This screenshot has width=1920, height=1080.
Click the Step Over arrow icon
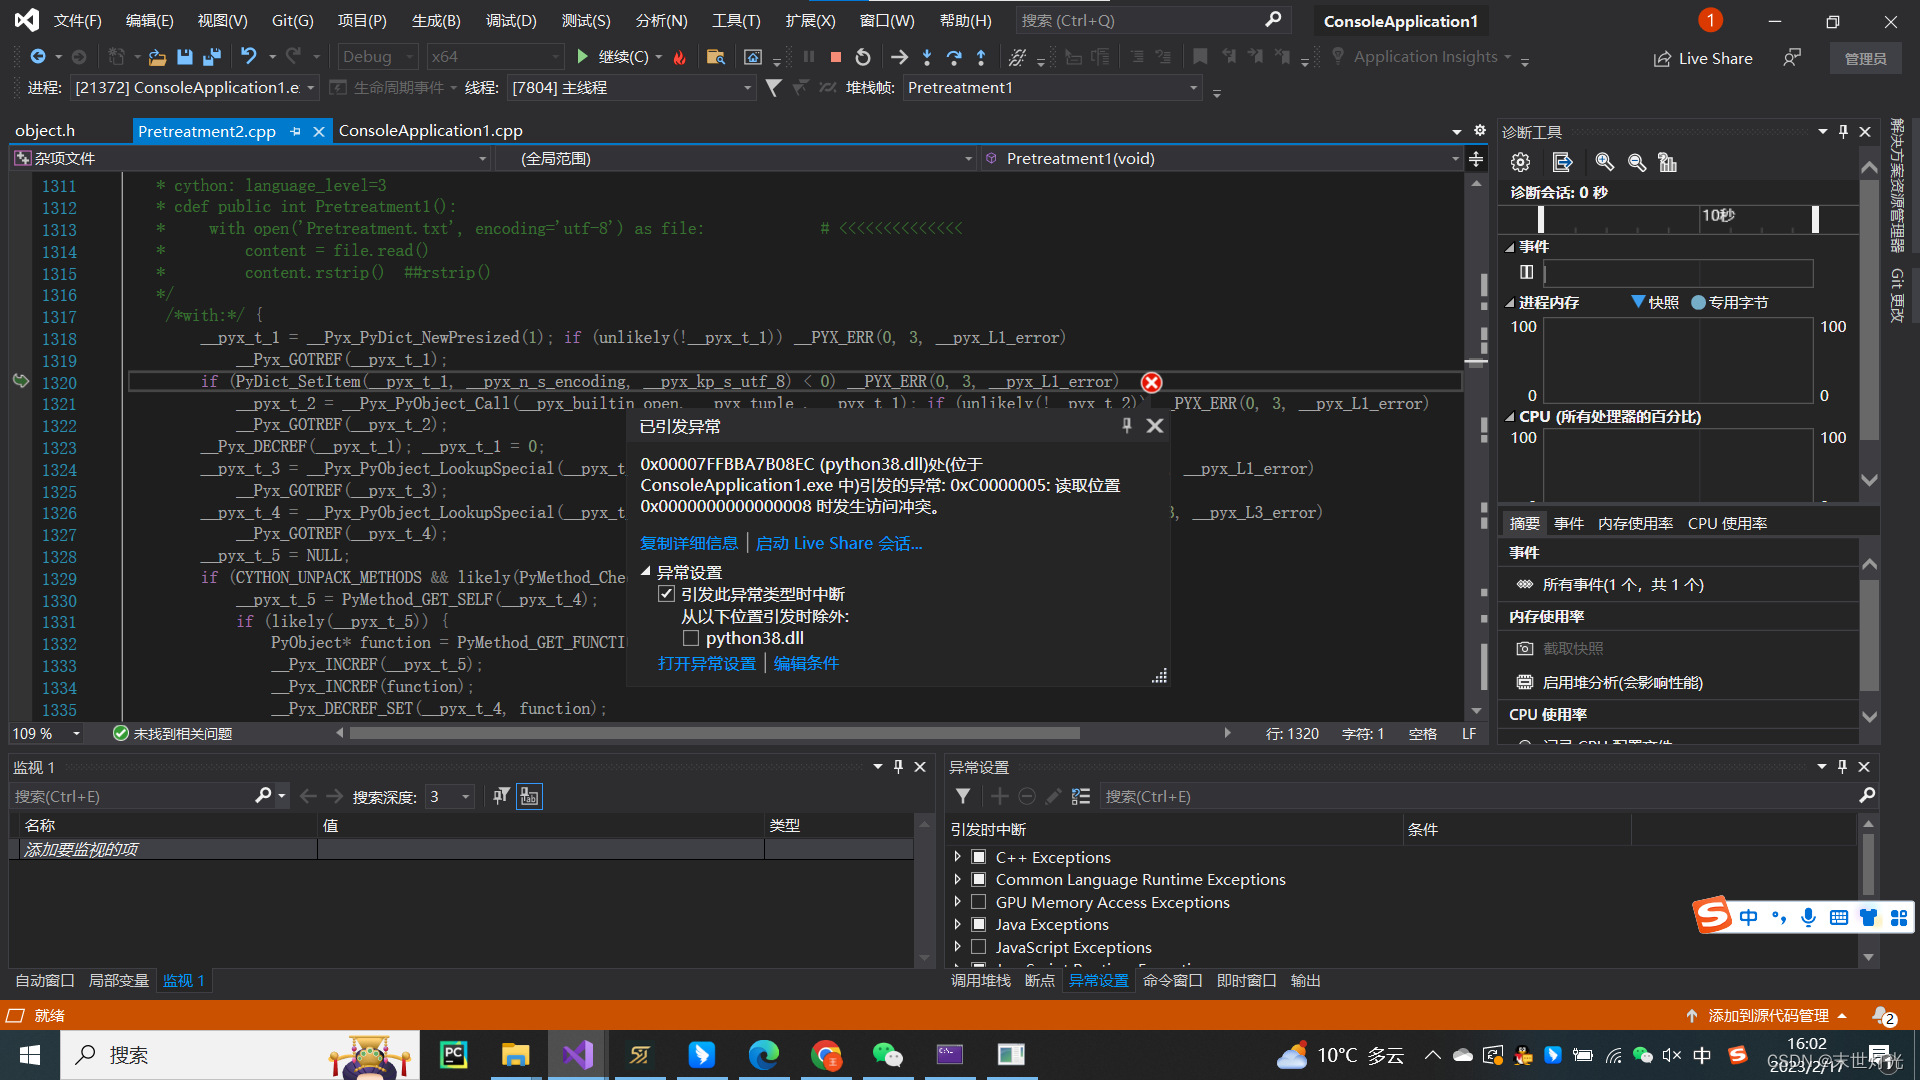pyautogui.click(x=954, y=57)
